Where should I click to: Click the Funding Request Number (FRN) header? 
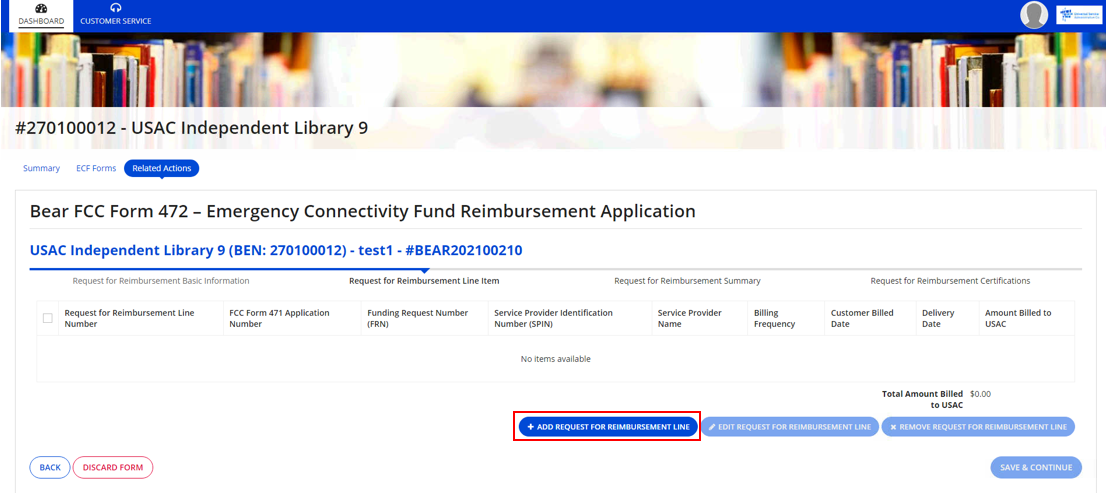coord(424,318)
